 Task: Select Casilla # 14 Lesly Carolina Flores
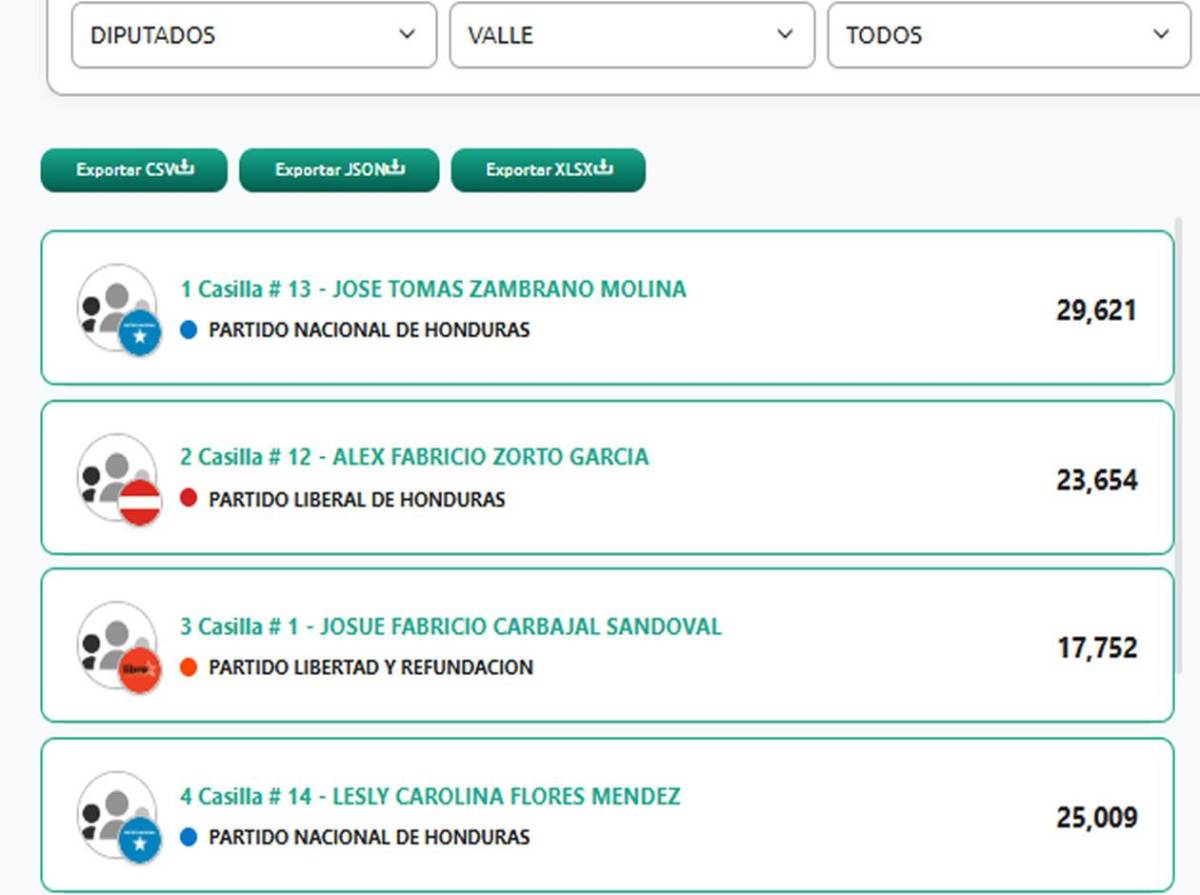click(x=430, y=797)
